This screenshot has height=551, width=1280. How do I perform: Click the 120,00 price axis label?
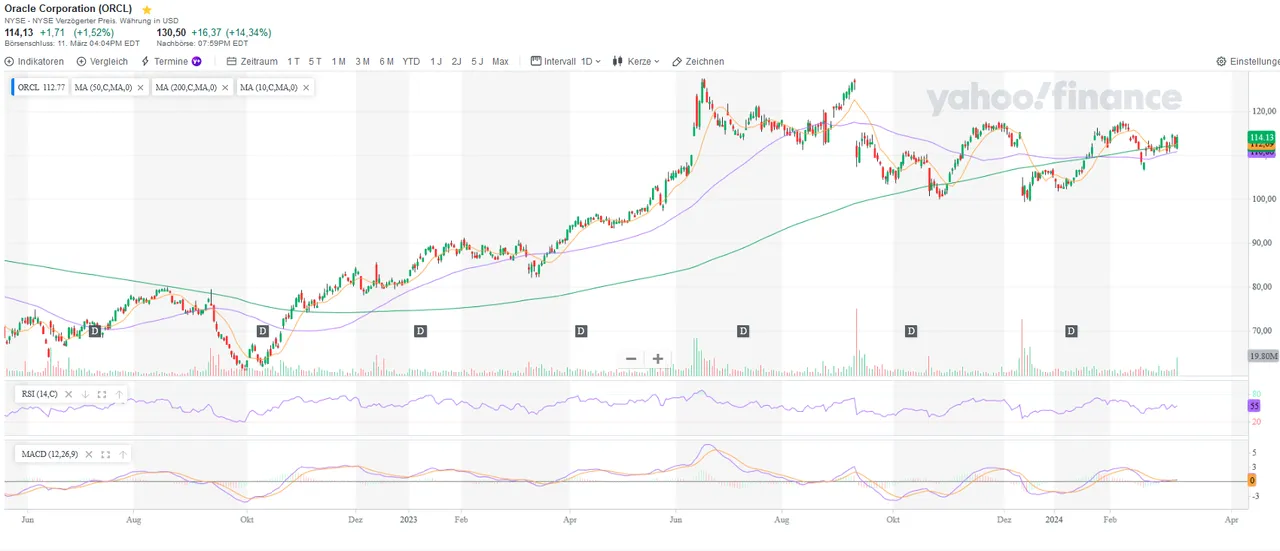click(x=1263, y=111)
